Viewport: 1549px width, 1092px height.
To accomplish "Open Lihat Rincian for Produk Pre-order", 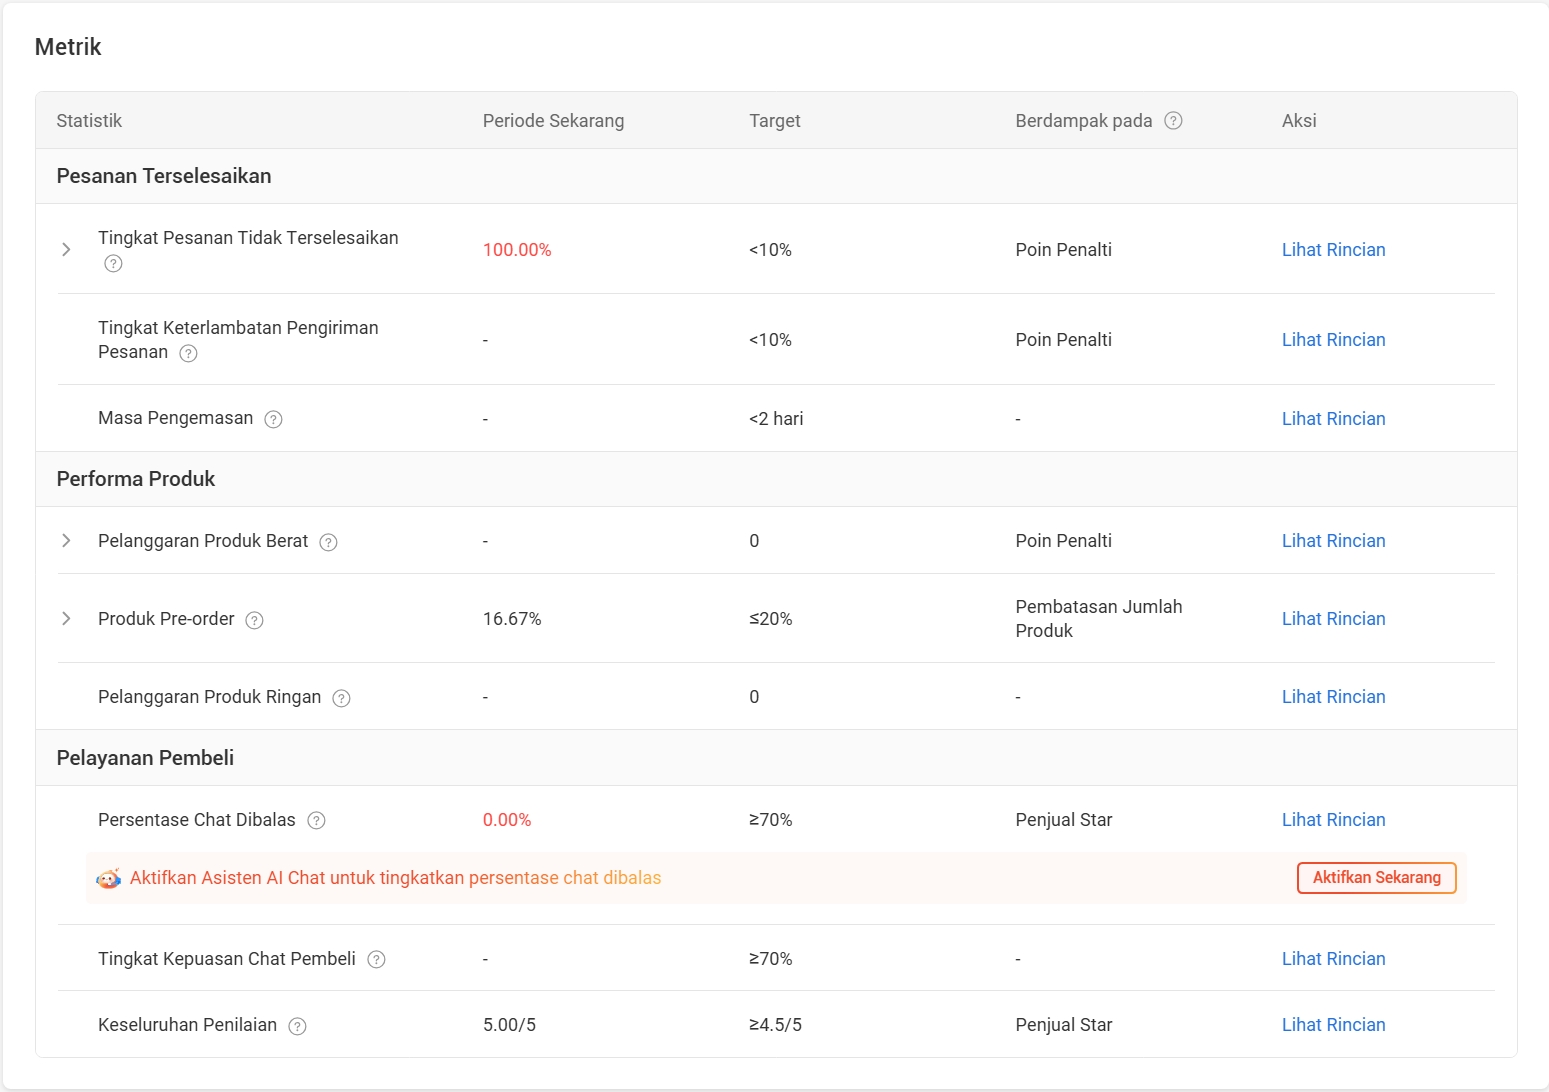I will [1334, 619].
